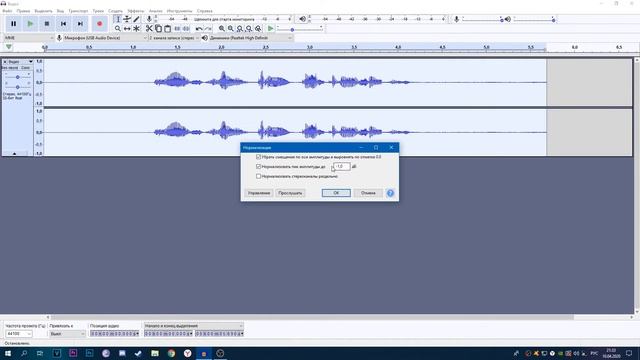The height and width of the screenshot is (360, 640).
Task: Open the Правка (Edit) menu
Action: tap(23, 11)
